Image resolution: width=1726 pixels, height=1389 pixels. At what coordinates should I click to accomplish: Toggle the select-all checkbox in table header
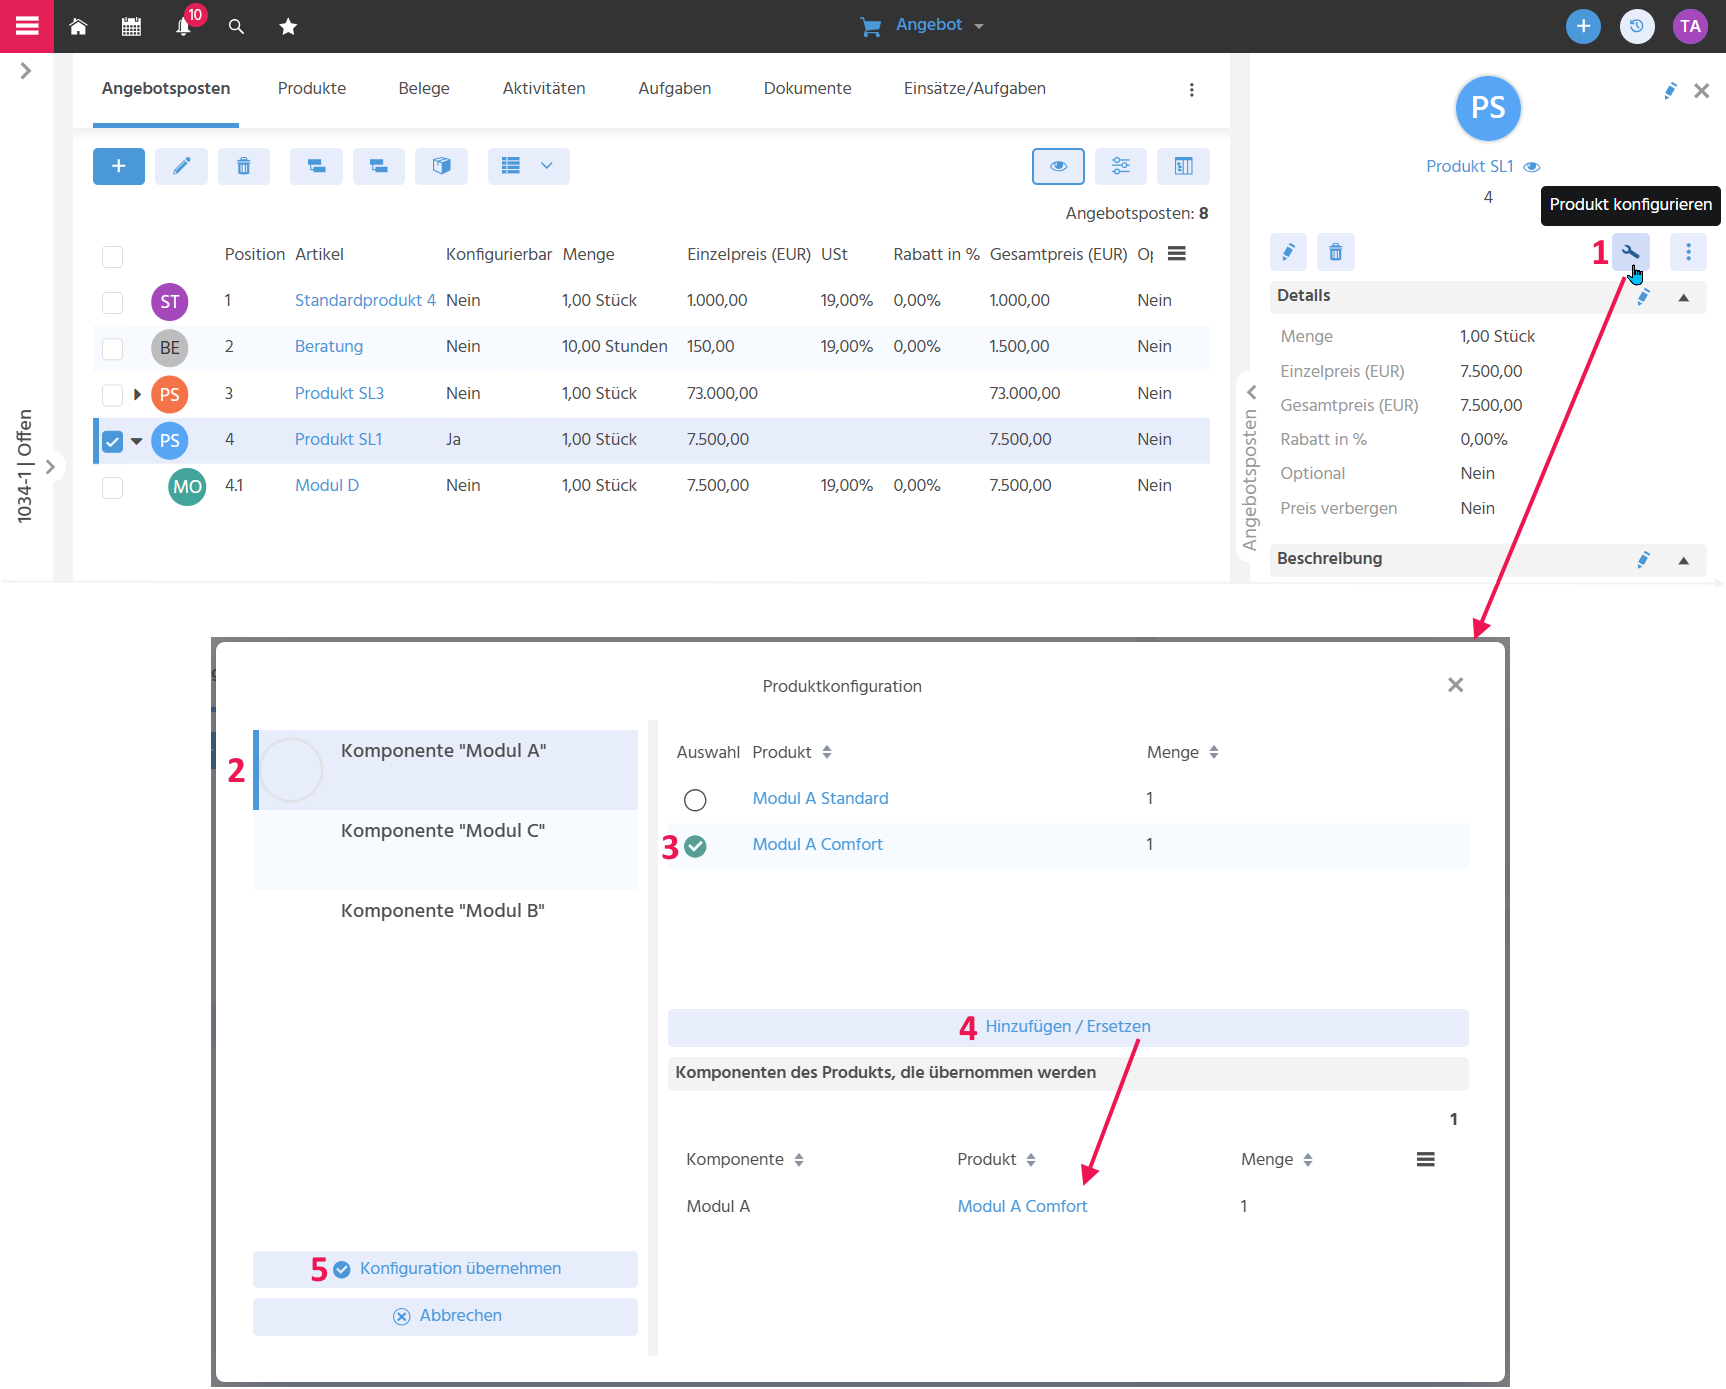(x=113, y=256)
